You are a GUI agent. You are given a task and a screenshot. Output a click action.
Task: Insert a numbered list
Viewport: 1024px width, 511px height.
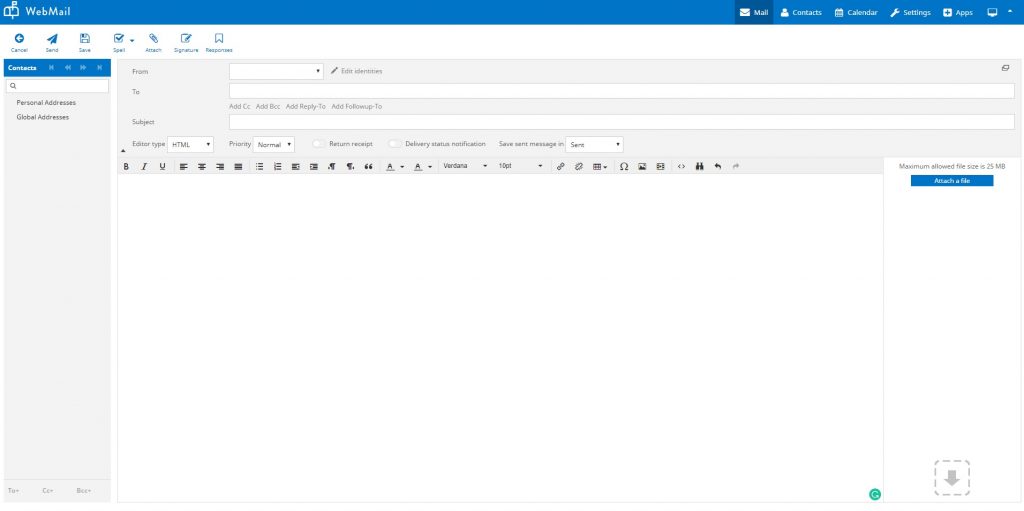278,167
